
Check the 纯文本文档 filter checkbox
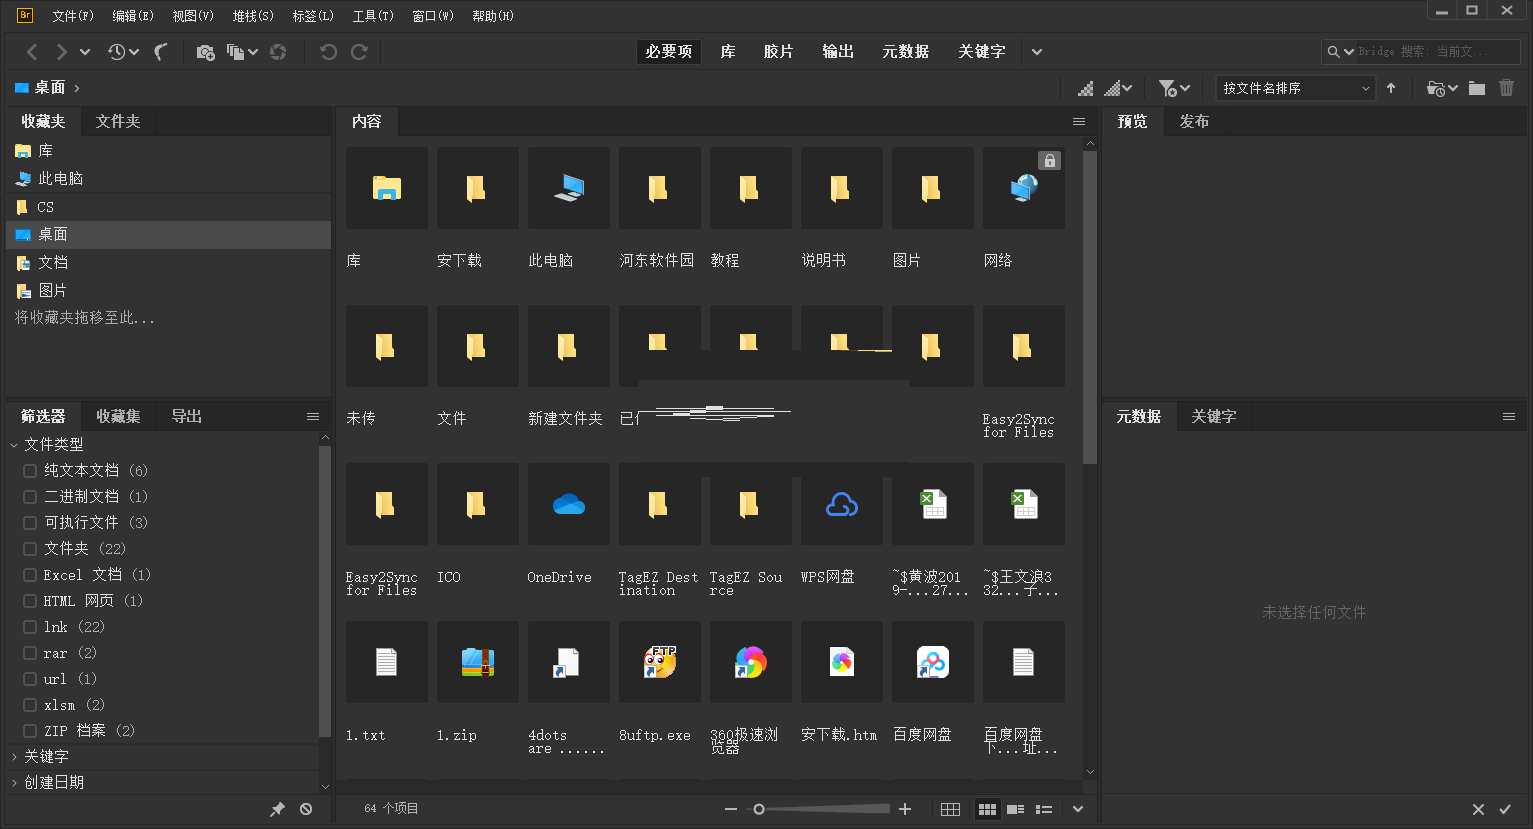pyautogui.click(x=30, y=471)
